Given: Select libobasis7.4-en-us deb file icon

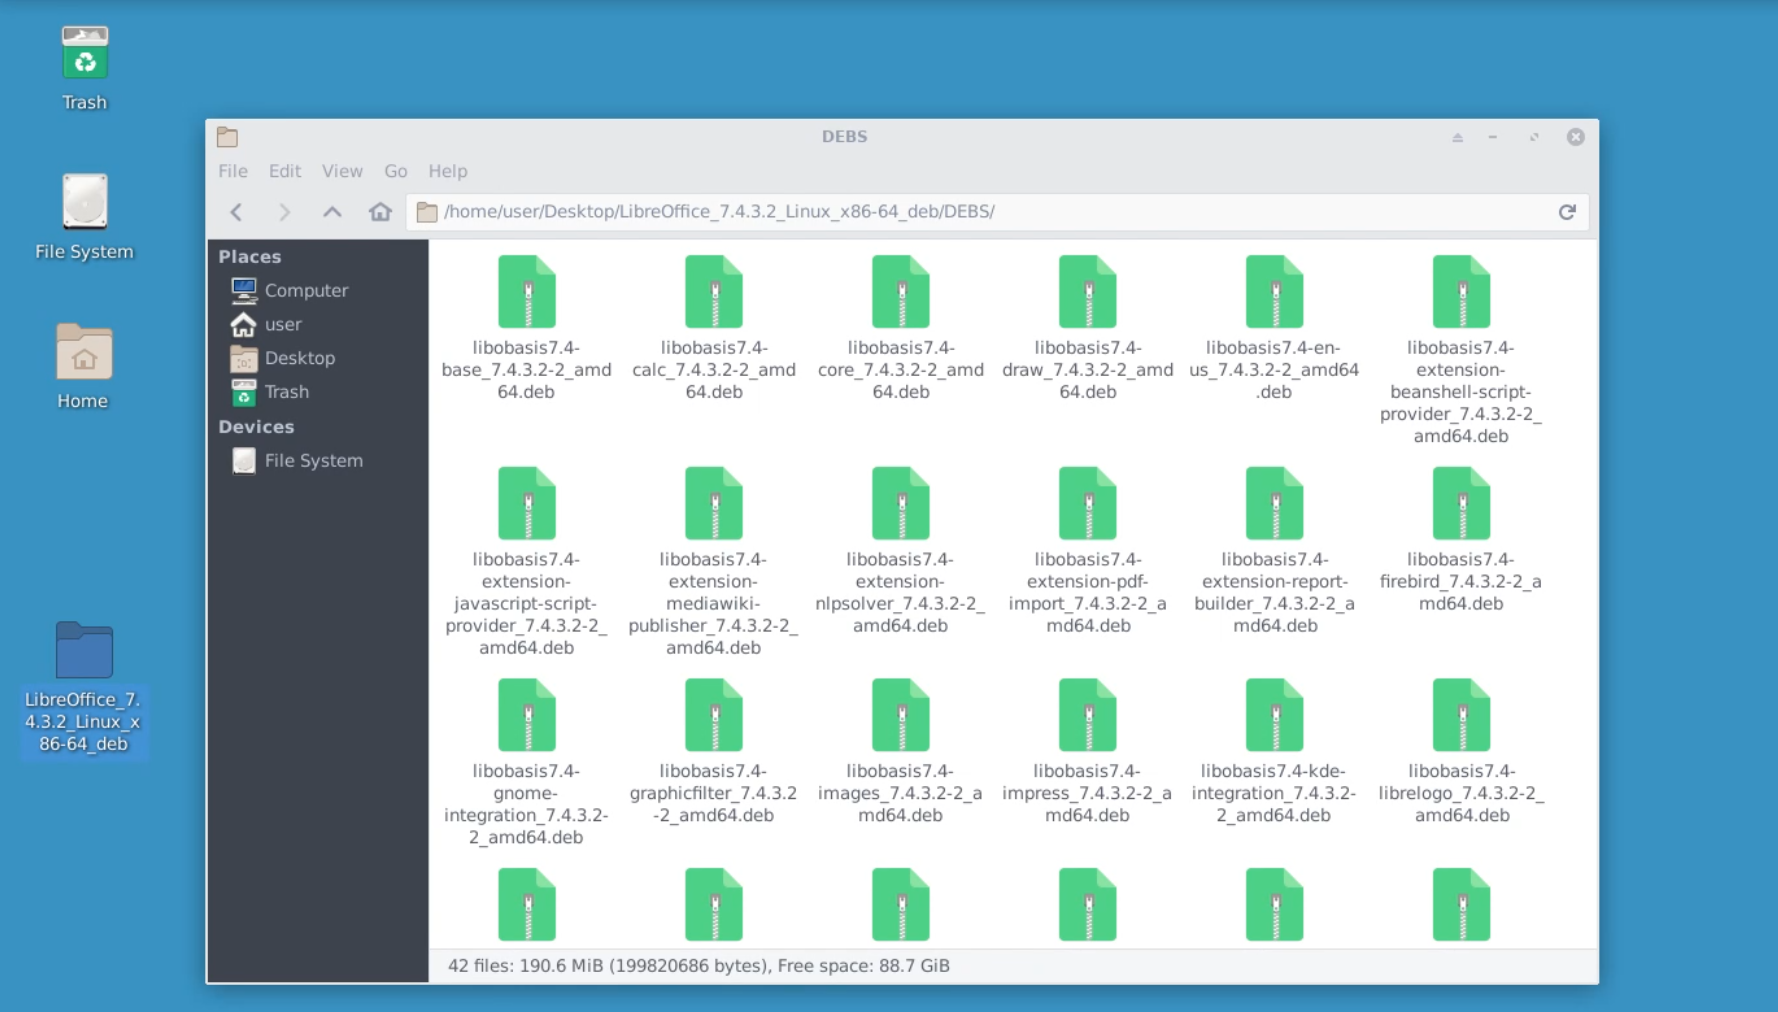Looking at the screenshot, I should click(x=1275, y=292).
